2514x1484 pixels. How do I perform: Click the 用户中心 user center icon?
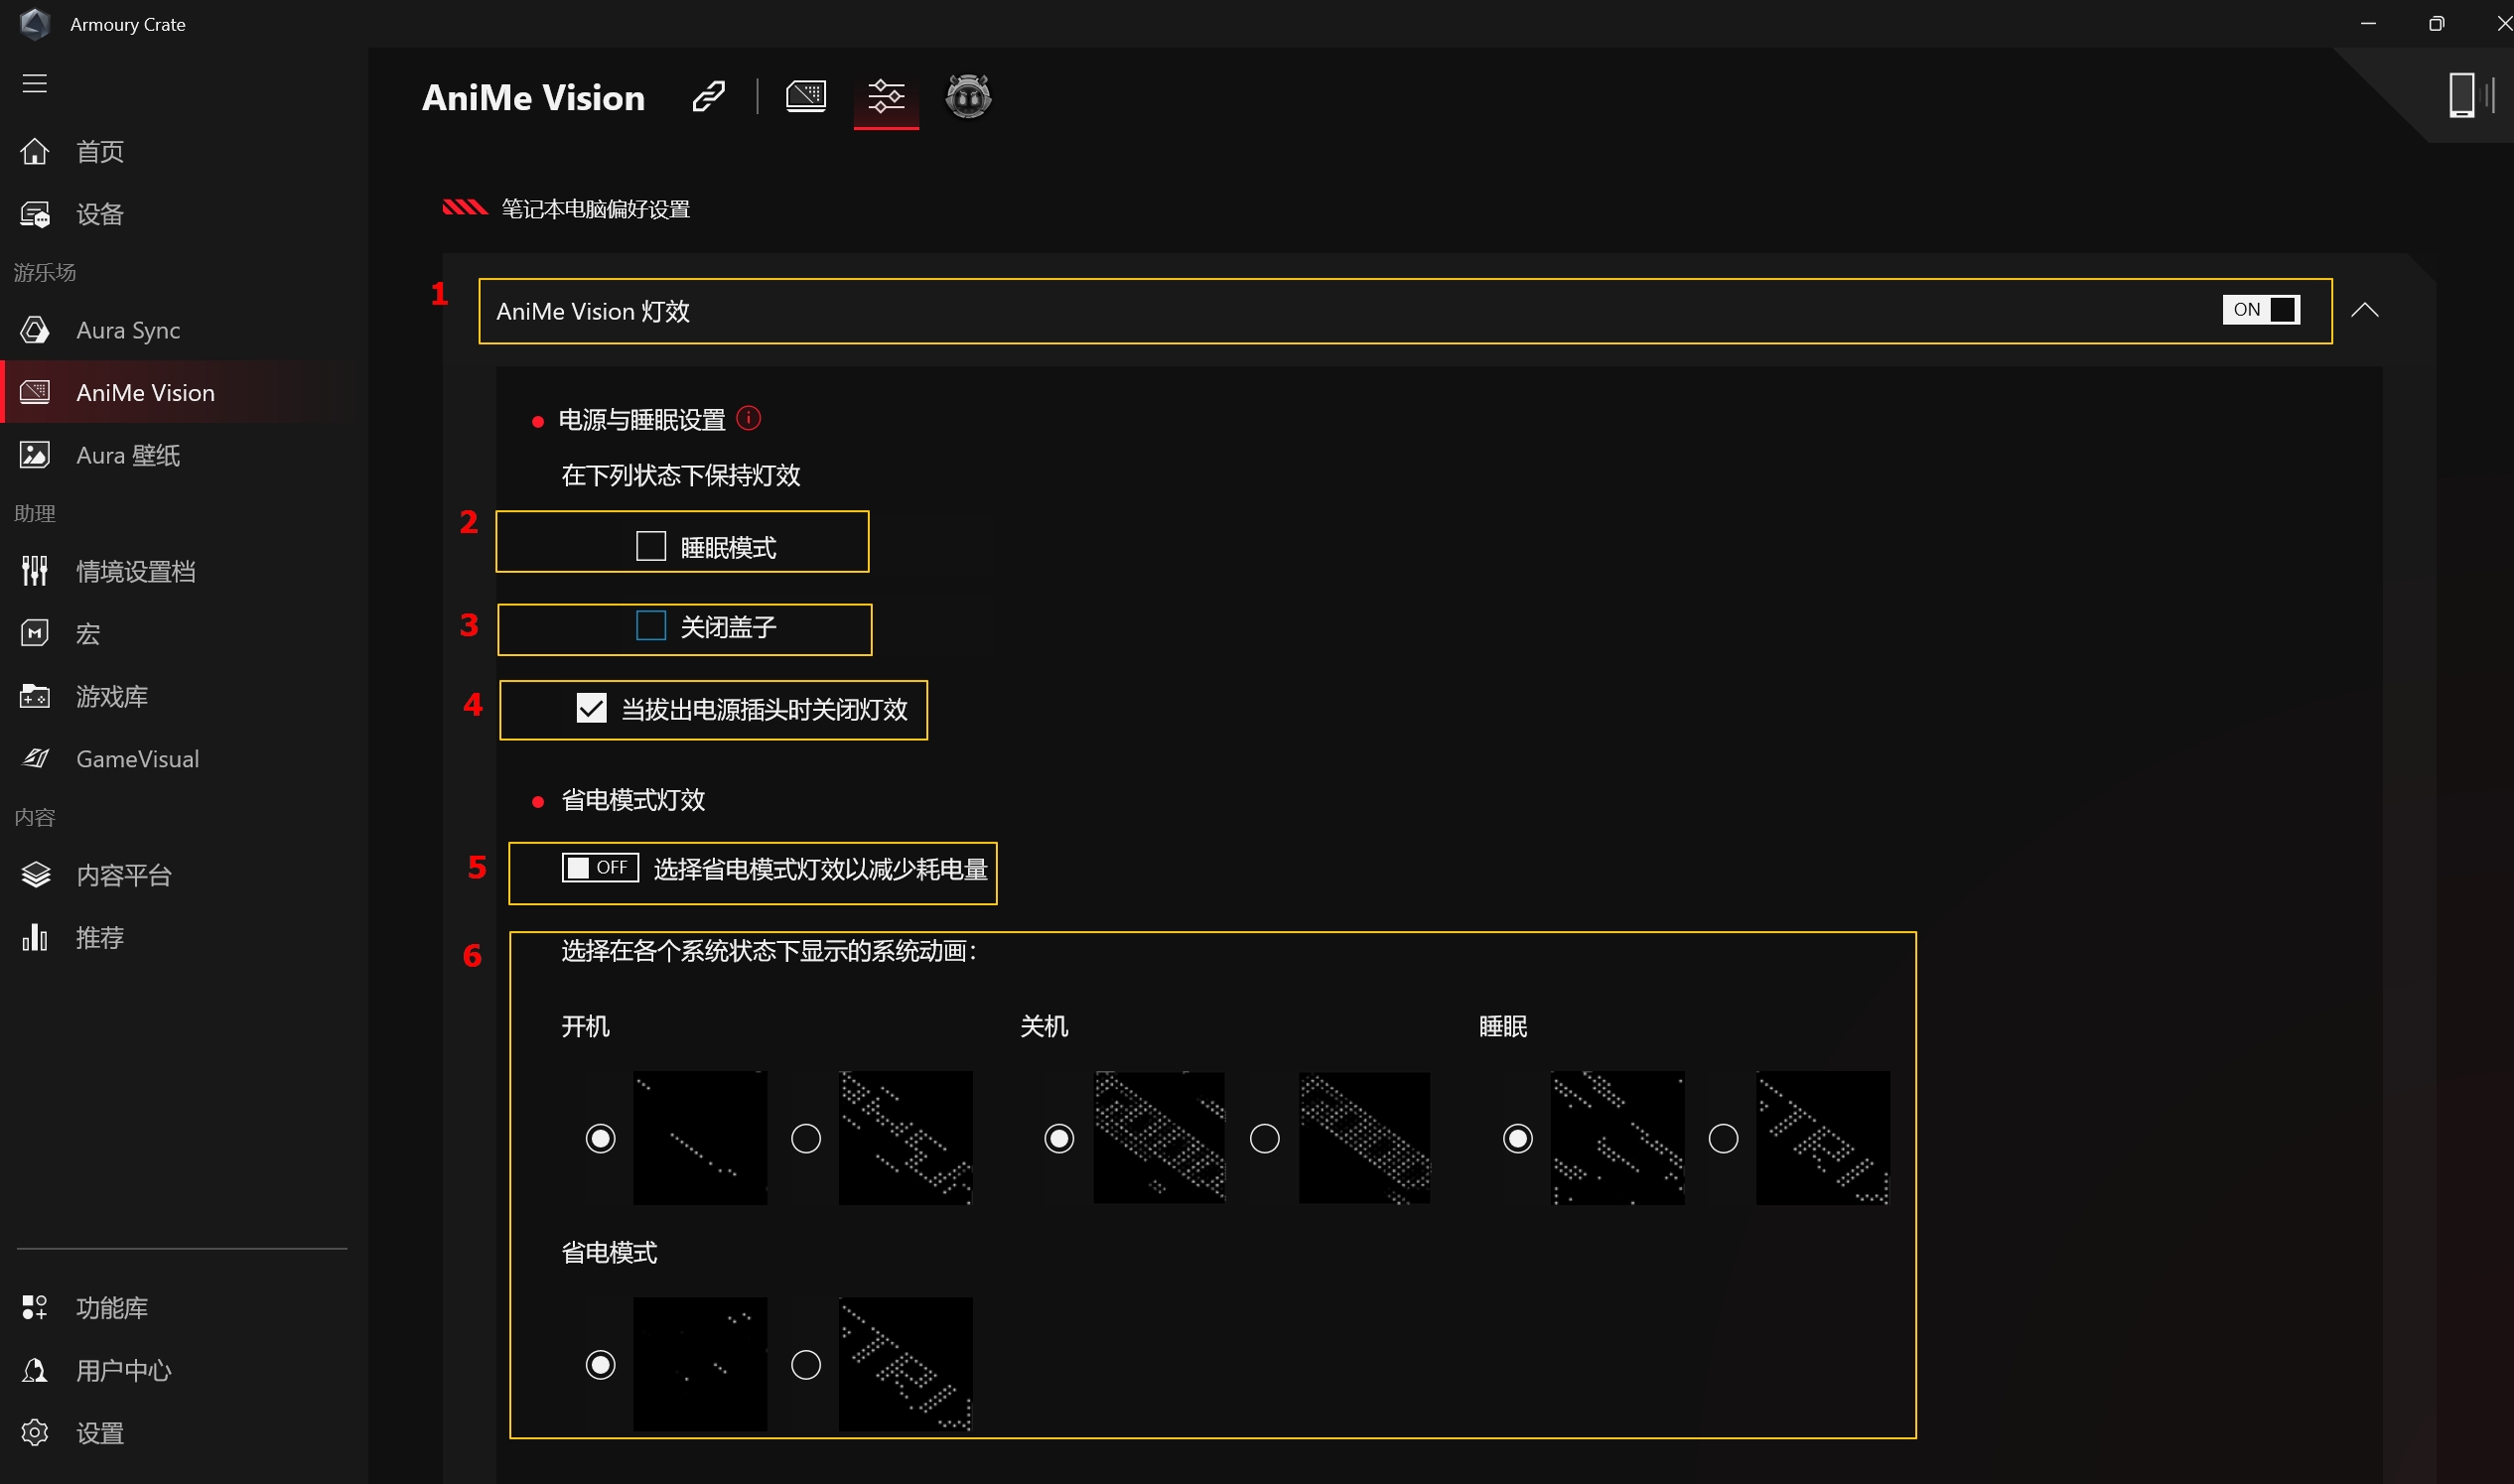(x=35, y=1370)
